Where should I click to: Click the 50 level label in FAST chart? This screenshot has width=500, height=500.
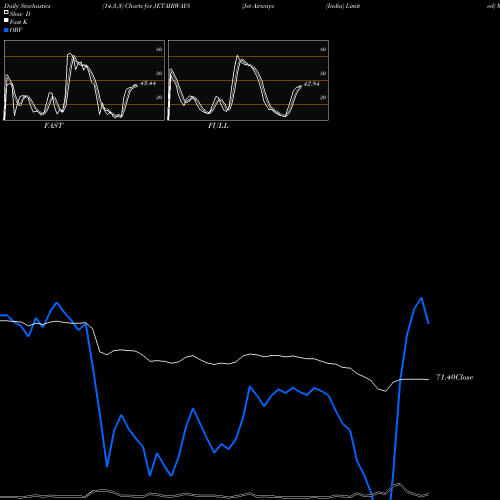pos(159,73)
